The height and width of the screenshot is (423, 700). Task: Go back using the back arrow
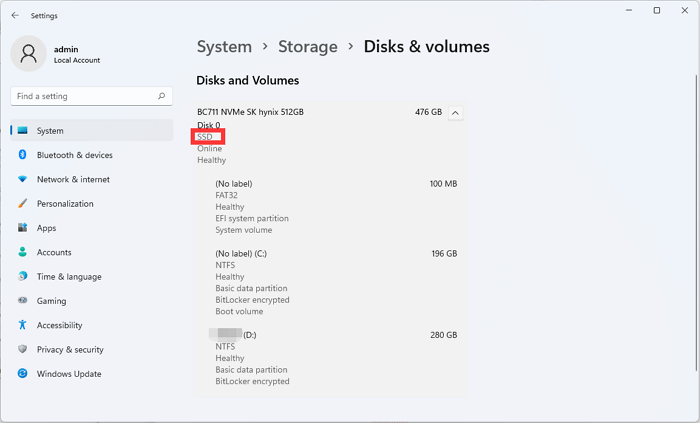pyautogui.click(x=15, y=16)
